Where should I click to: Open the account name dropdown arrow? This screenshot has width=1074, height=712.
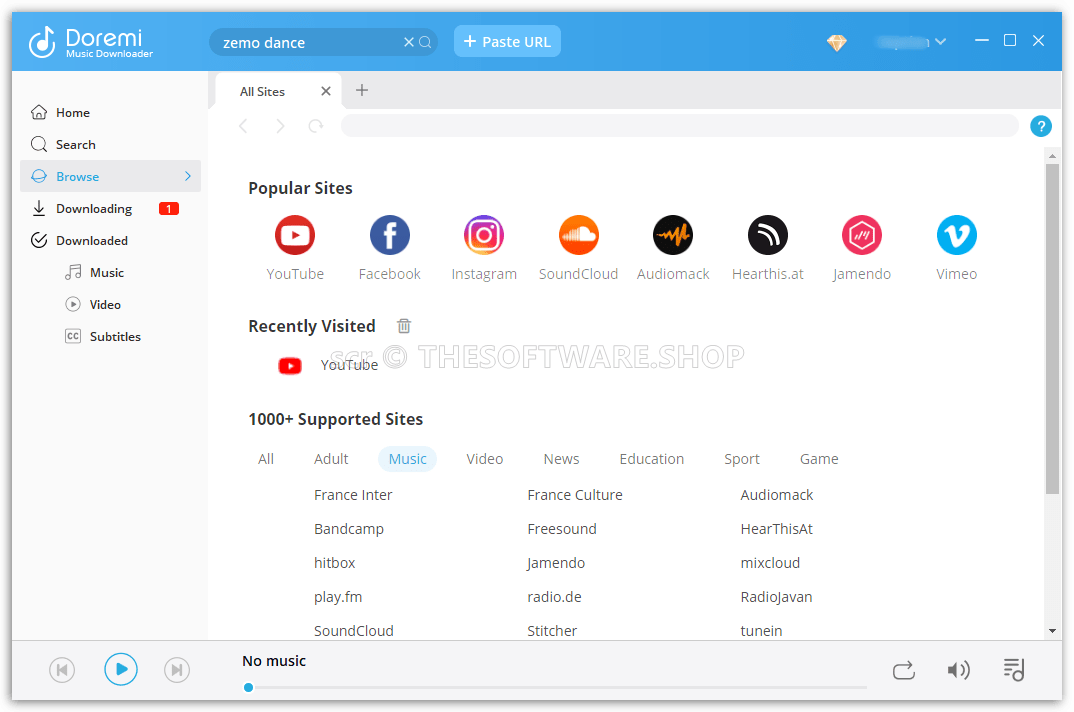(x=940, y=42)
